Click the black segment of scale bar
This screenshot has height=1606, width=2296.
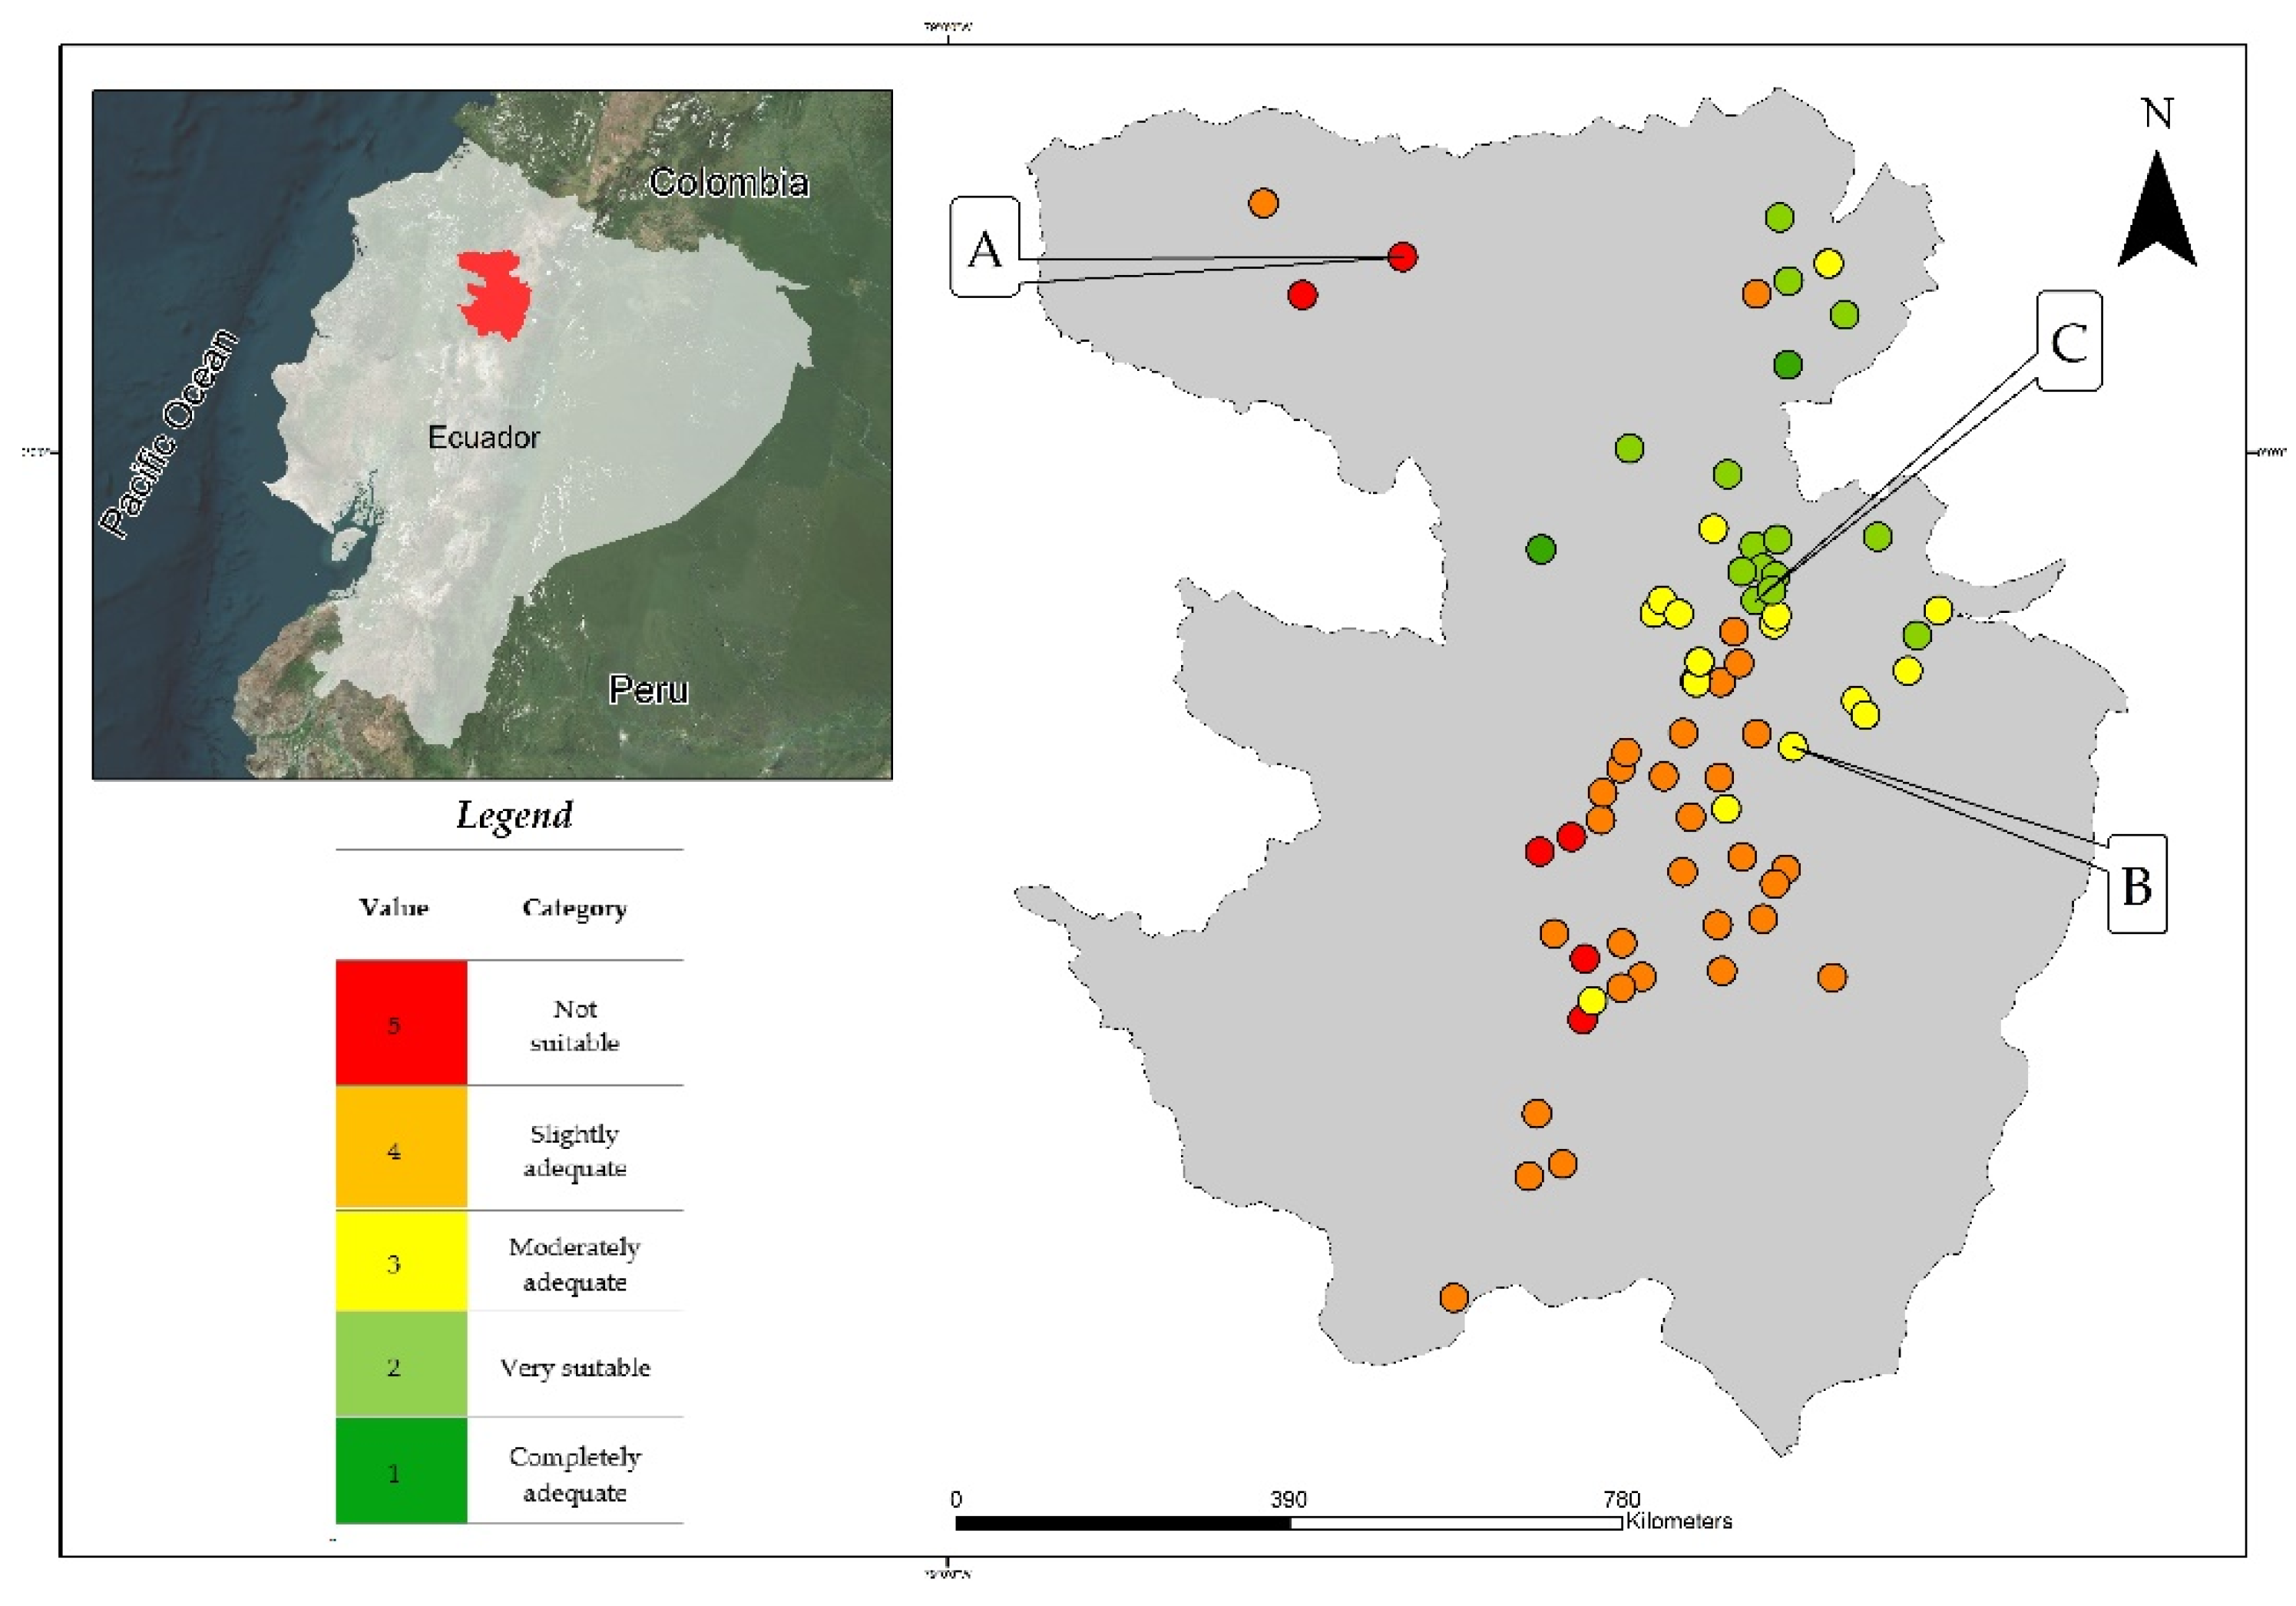click(x=1122, y=1524)
